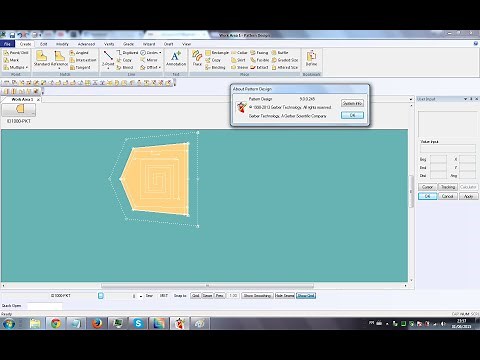Choose the Mirror line tool
Viewport: 480px width, 360px height.
tap(149, 60)
